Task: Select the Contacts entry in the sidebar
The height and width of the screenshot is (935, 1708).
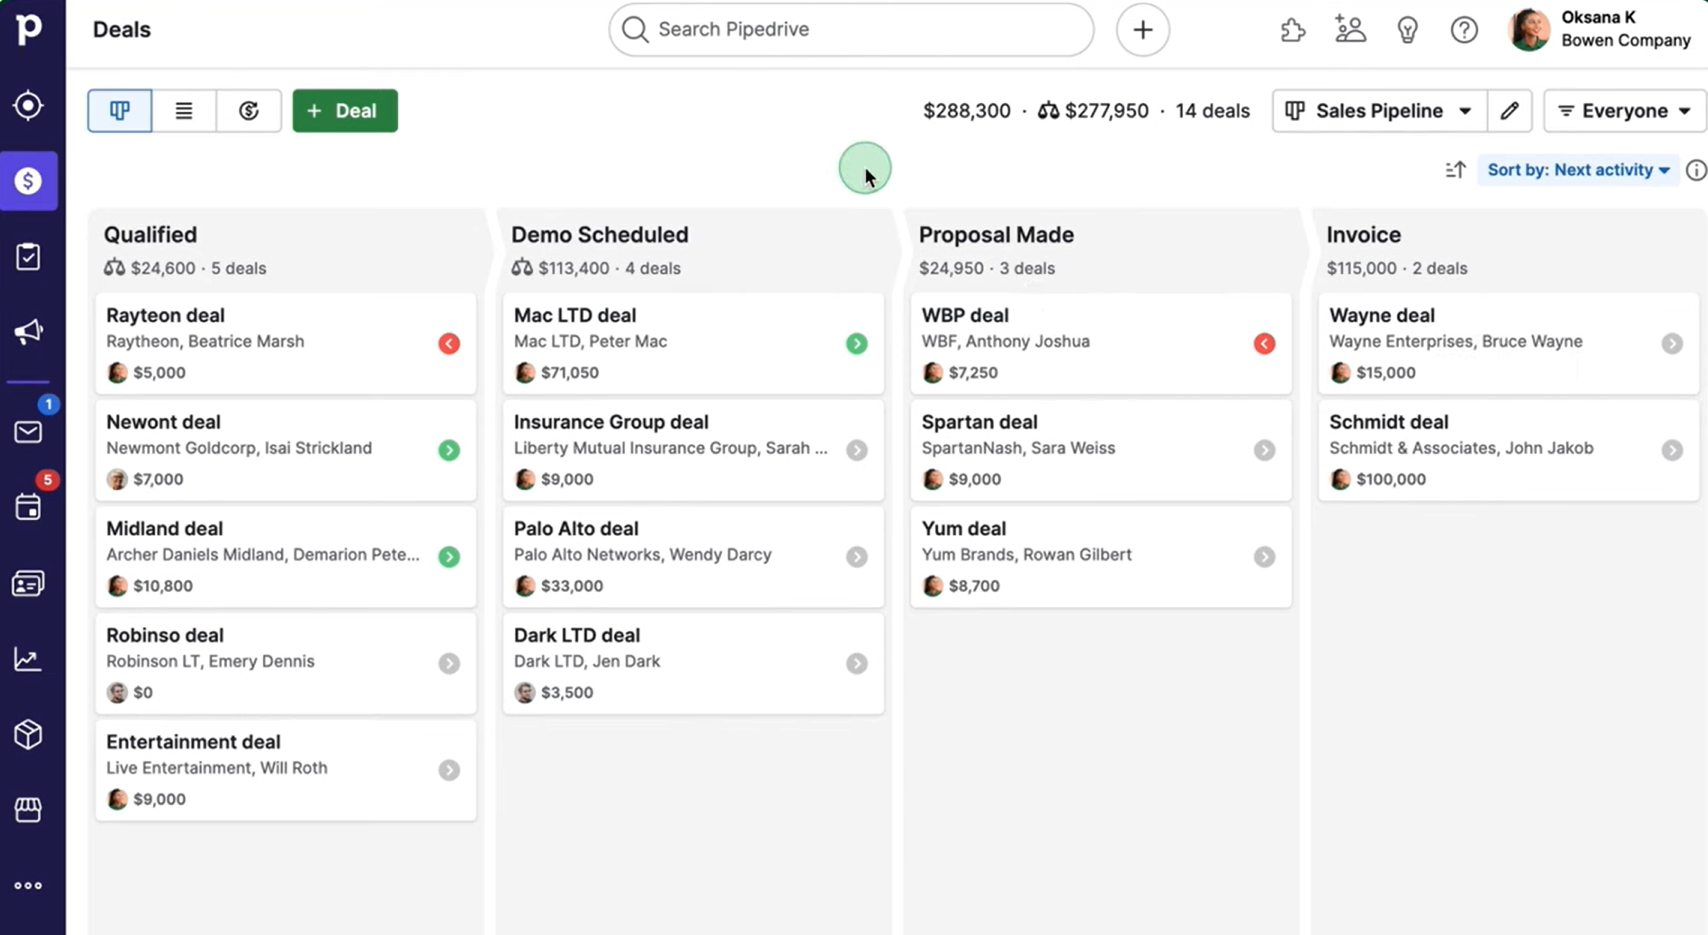Action: (x=27, y=583)
